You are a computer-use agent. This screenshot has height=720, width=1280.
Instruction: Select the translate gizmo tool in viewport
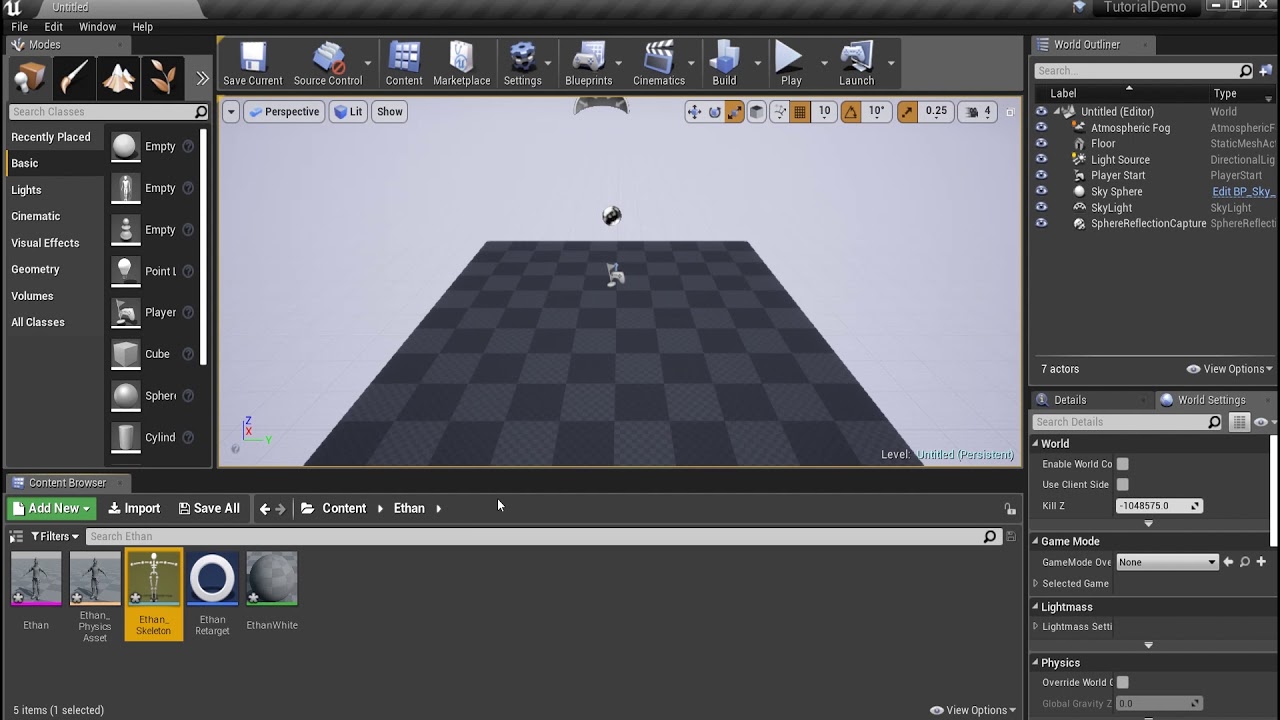694,112
